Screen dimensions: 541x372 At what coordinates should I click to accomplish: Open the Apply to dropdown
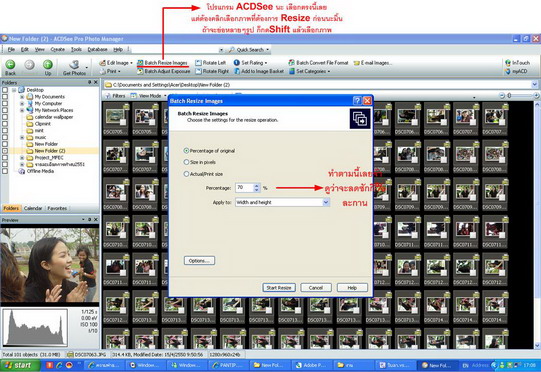click(282, 202)
